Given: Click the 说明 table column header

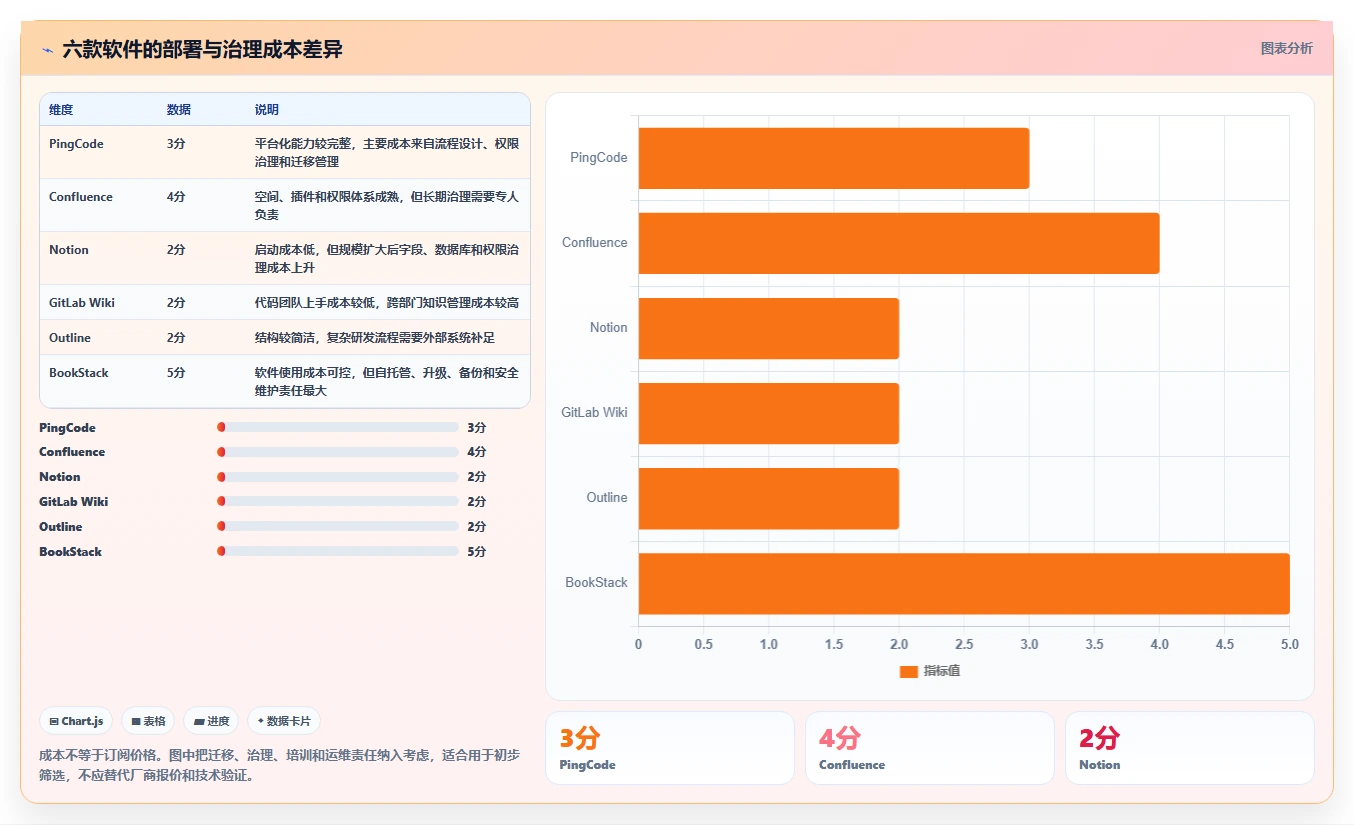Looking at the screenshot, I should click(267, 109).
